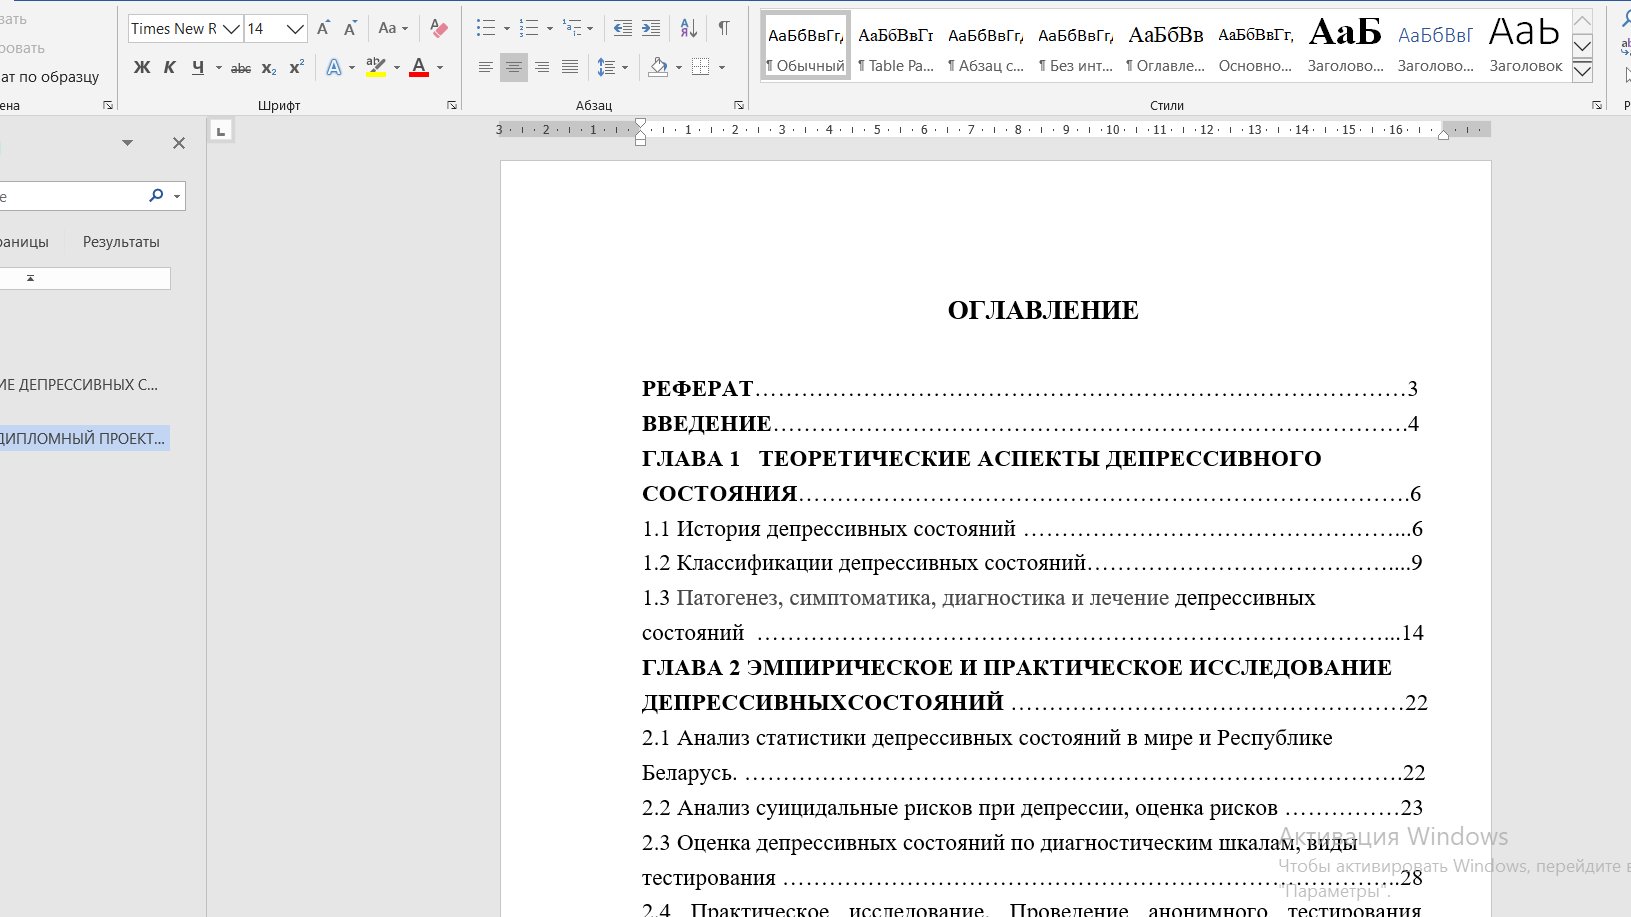The width and height of the screenshot is (1631, 917).
Task: Apply italic with the К button
Action: (170, 67)
